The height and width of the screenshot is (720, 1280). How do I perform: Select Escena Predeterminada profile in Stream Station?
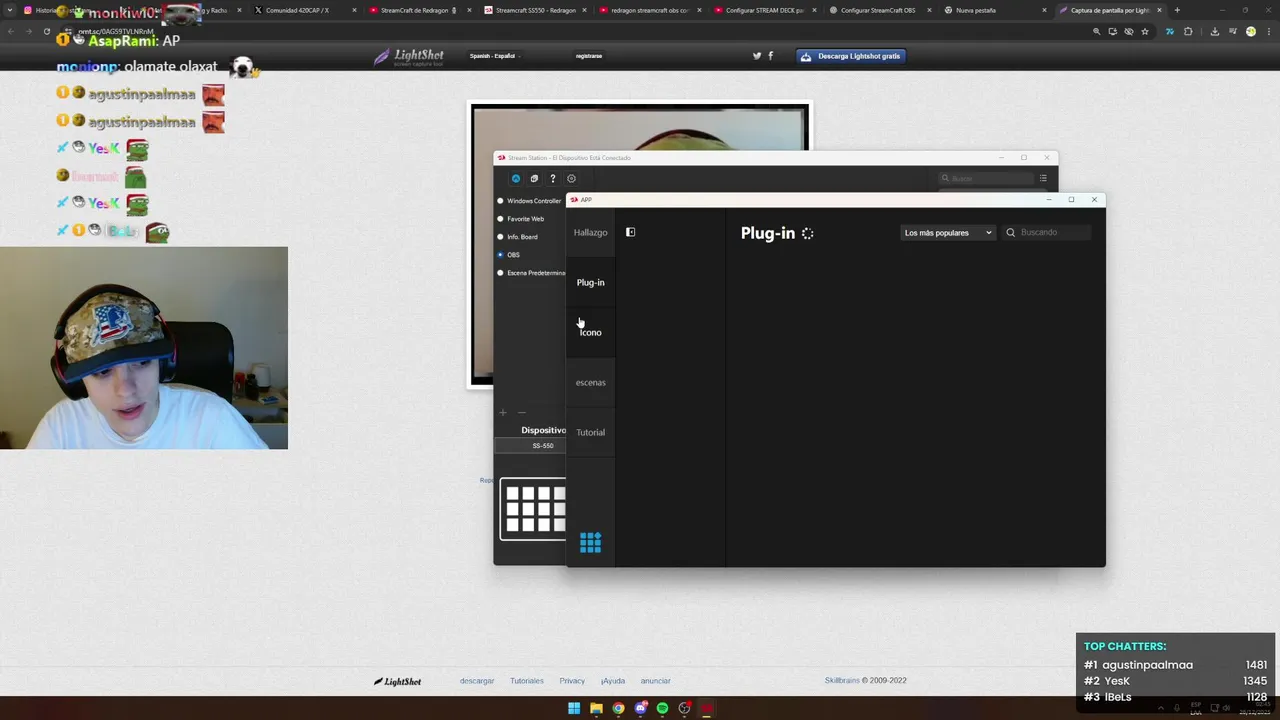click(x=532, y=273)
